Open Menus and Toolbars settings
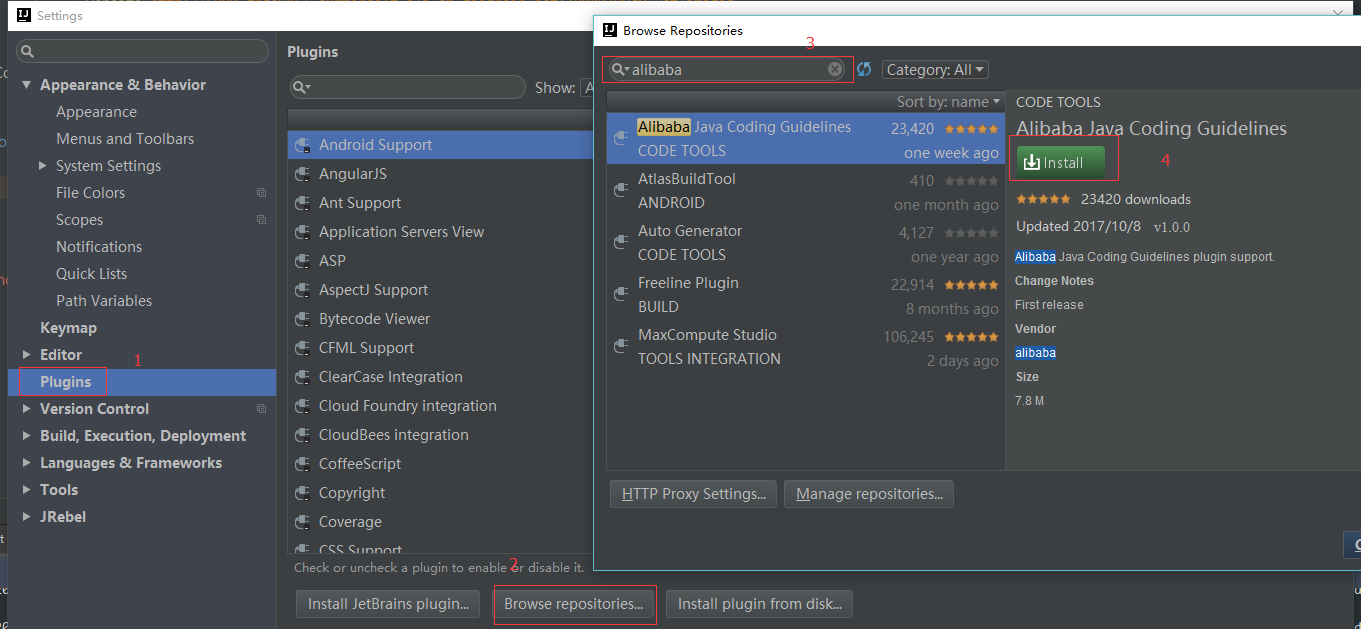The height and width of the screenshot is (629, 1361). 125,139
